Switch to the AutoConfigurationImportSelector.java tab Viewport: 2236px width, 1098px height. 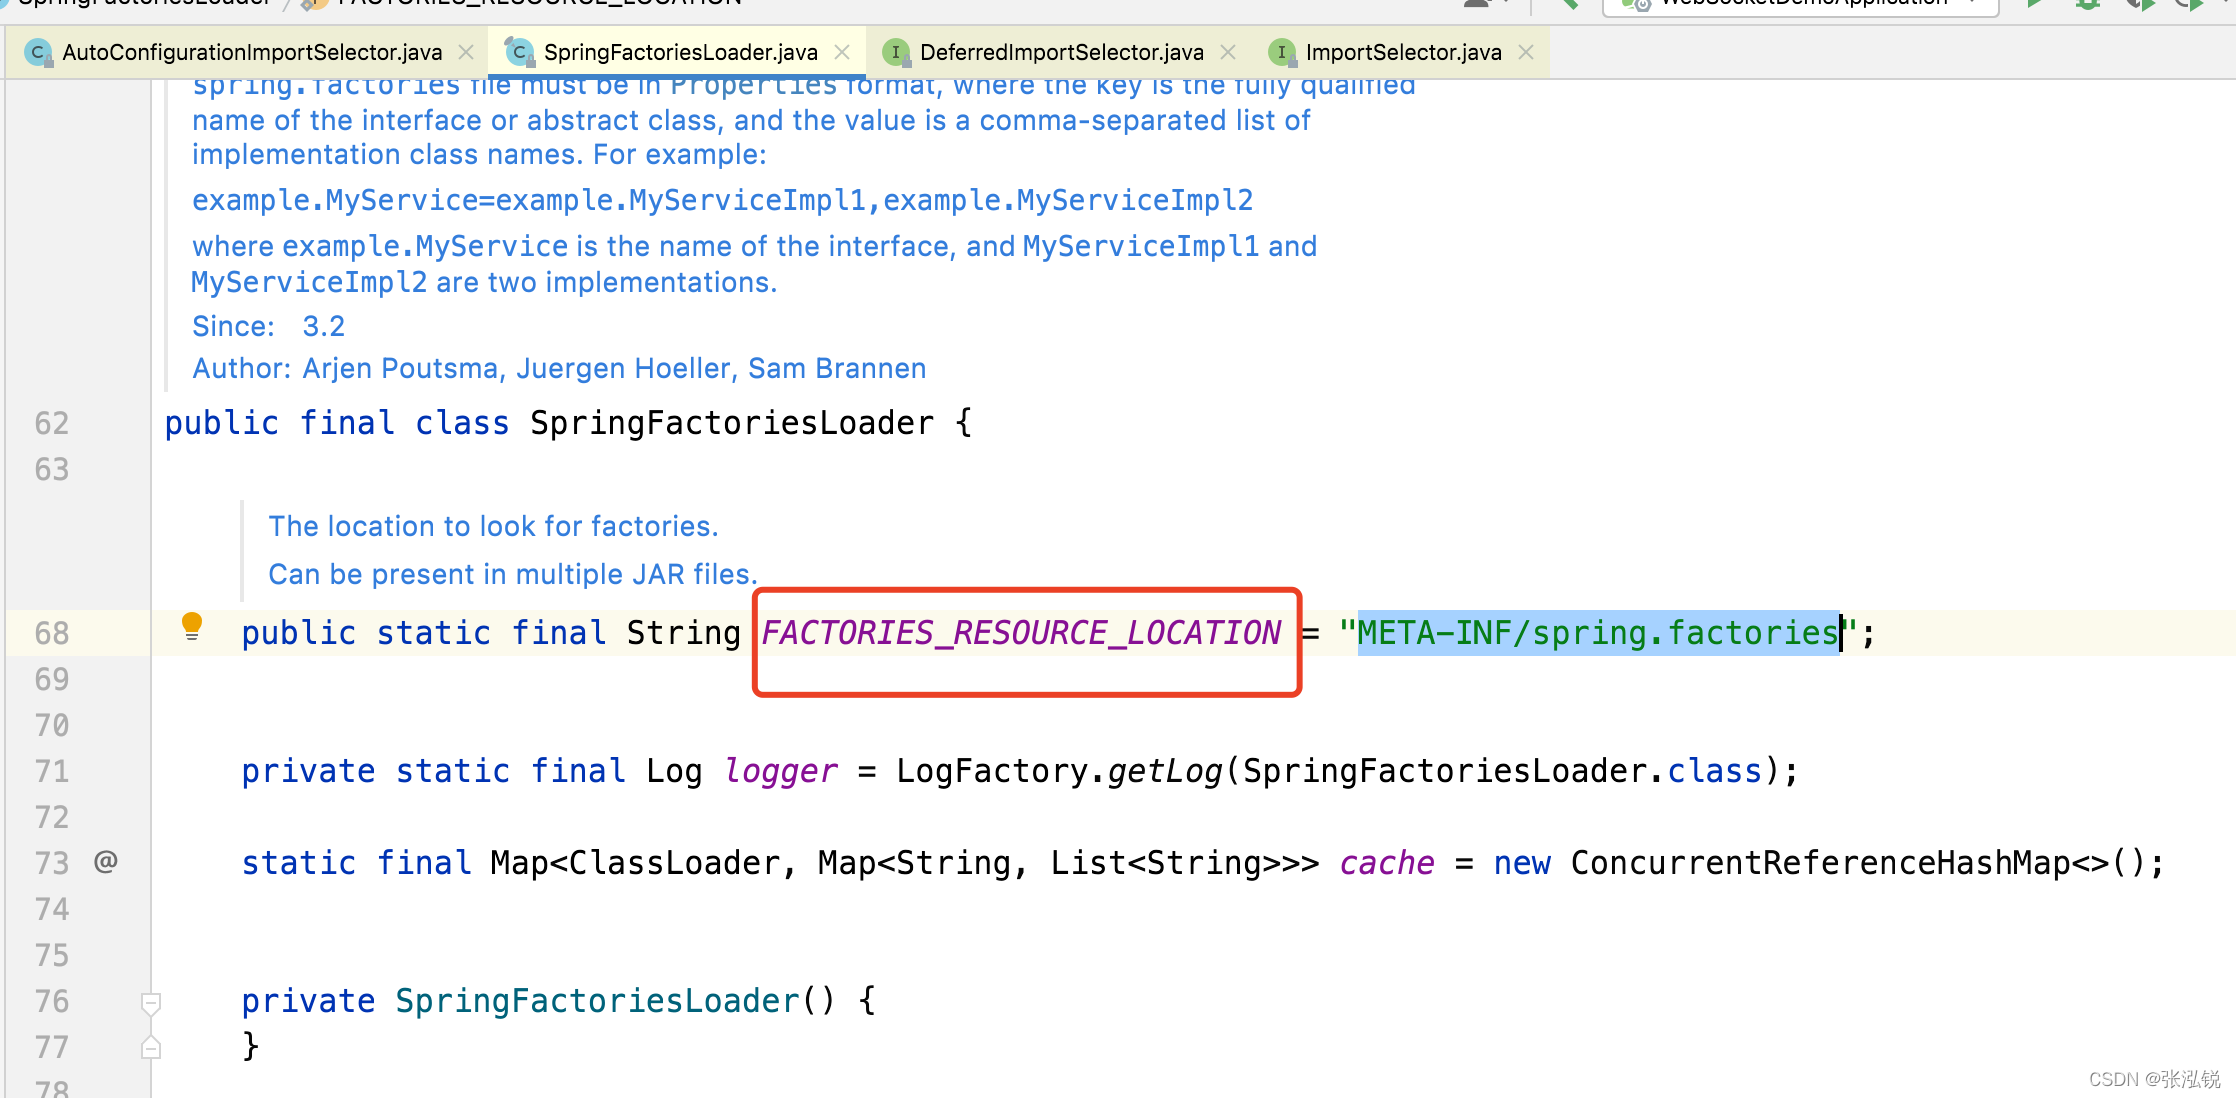click(x=252, y=52)
